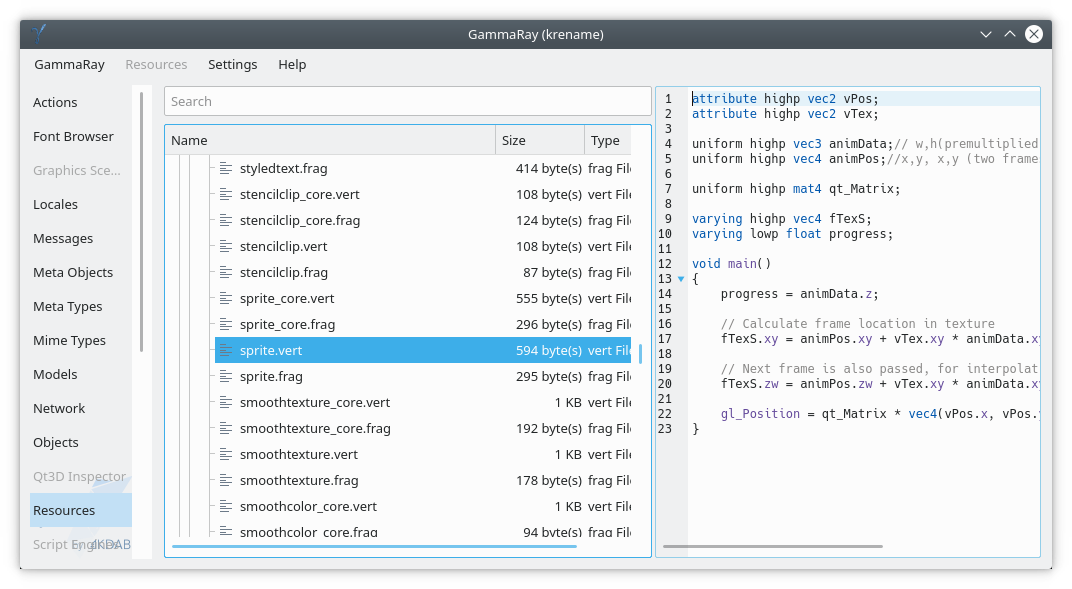Open the Network tool

(81, 409)
